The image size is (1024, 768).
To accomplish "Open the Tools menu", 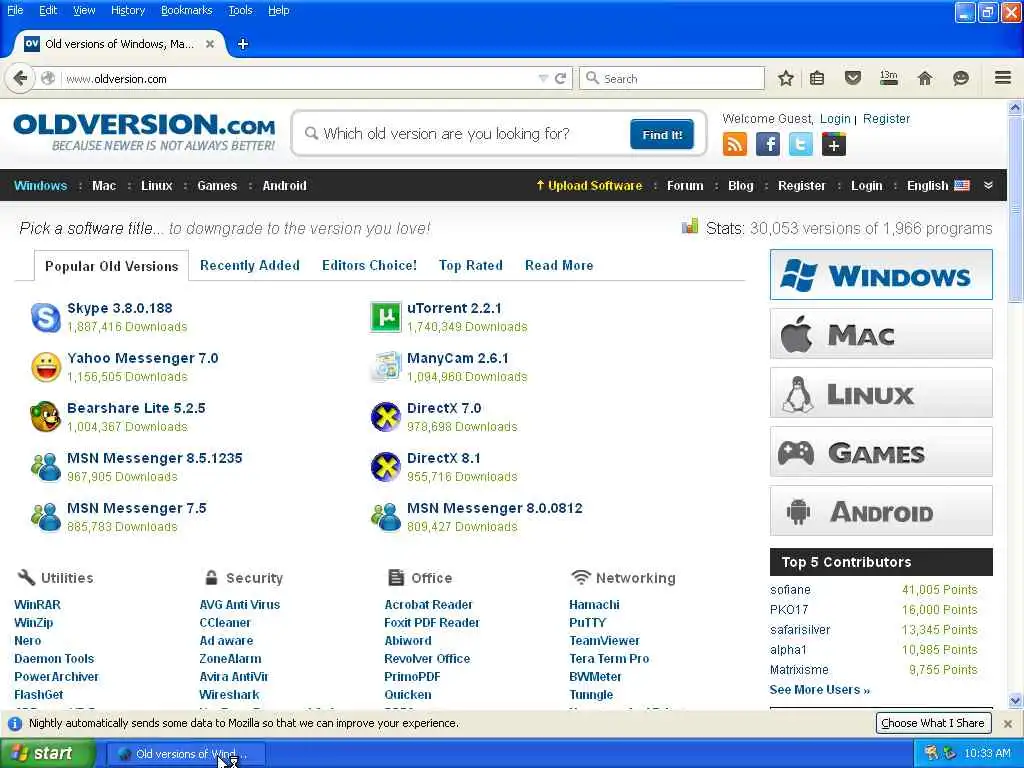I will pyautogui.click(x=240, y=10).
